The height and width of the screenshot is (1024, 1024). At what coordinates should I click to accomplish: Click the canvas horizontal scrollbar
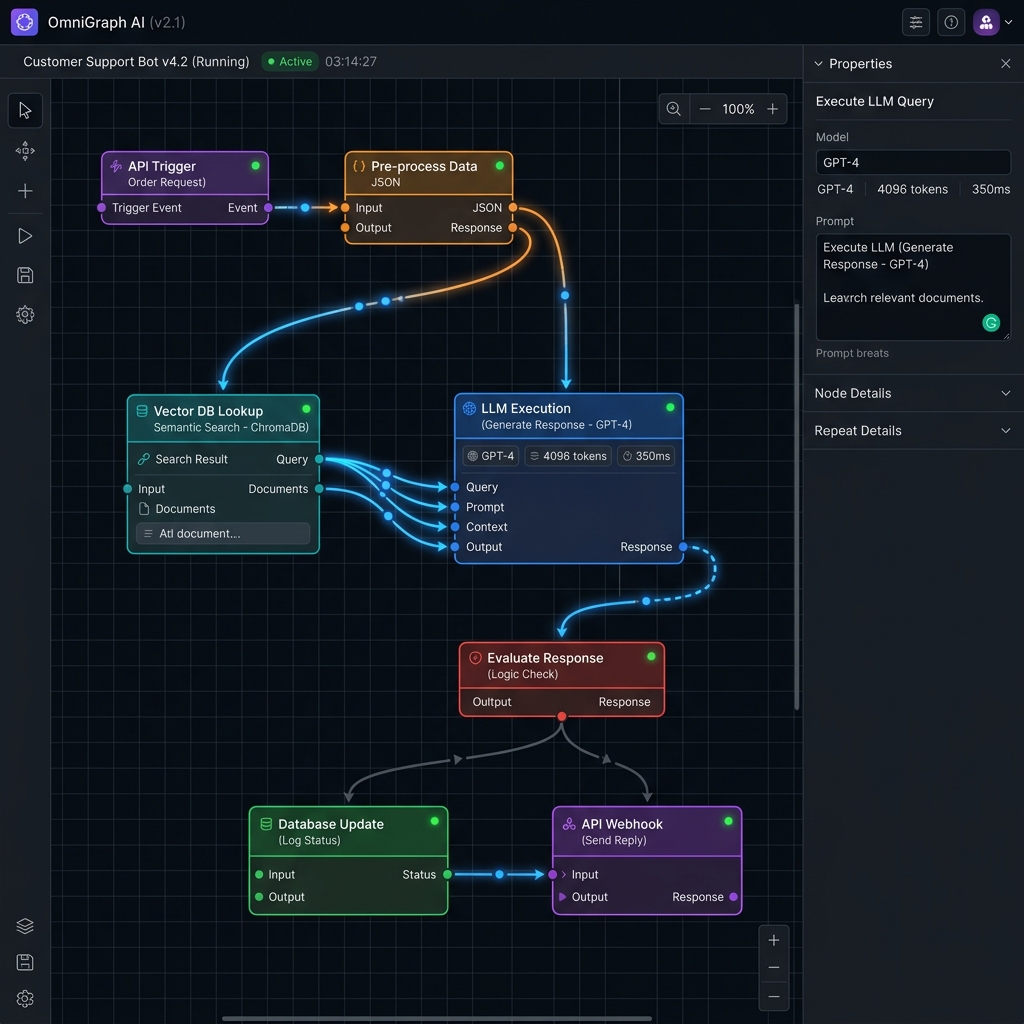click(x=436, y=1018)
